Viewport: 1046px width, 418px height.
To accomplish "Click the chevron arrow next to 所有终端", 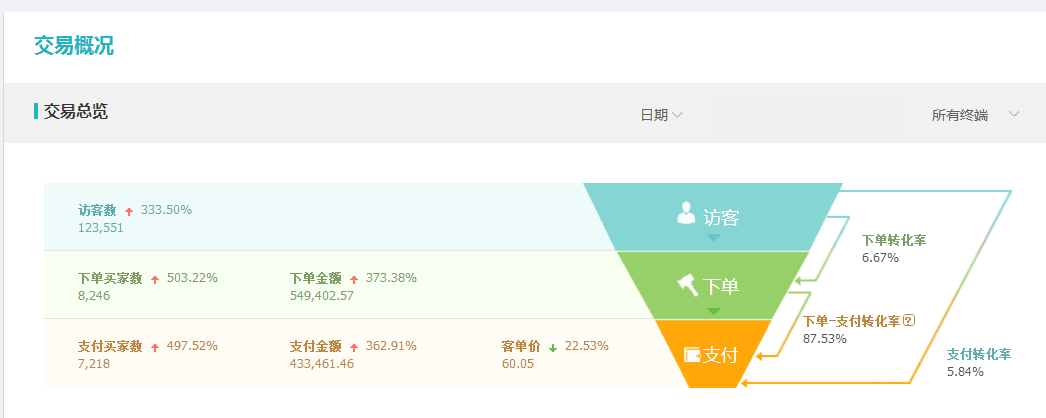I will point(1014,114).
